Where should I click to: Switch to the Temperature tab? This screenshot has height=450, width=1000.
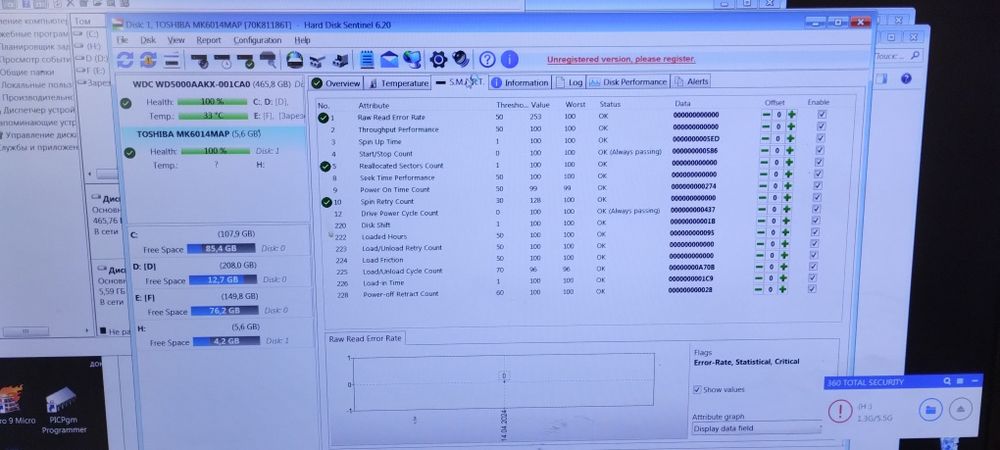(399, 83)
